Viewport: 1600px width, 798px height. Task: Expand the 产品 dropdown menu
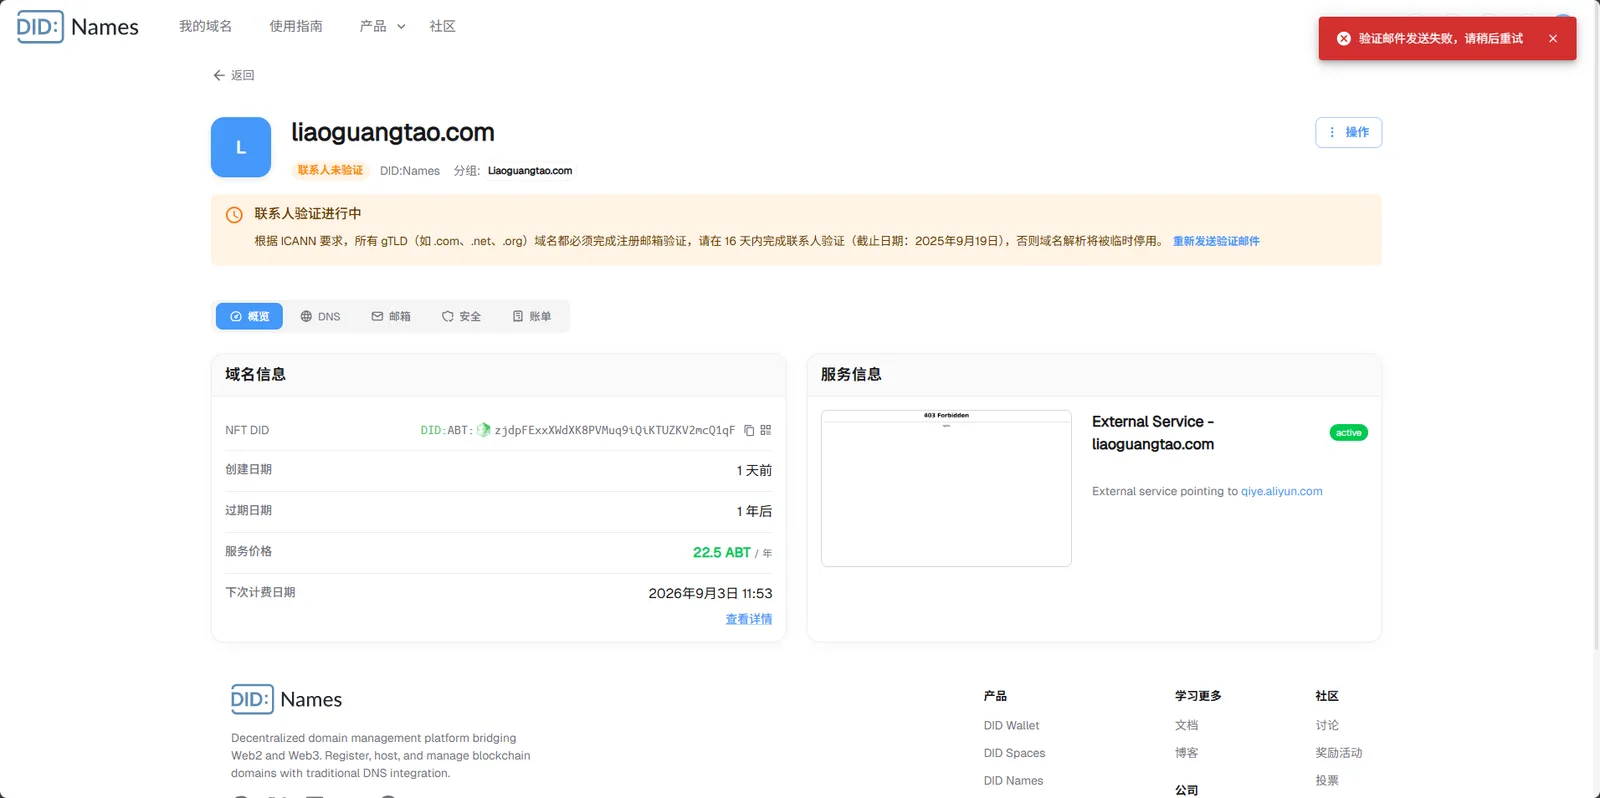(382, 26)
